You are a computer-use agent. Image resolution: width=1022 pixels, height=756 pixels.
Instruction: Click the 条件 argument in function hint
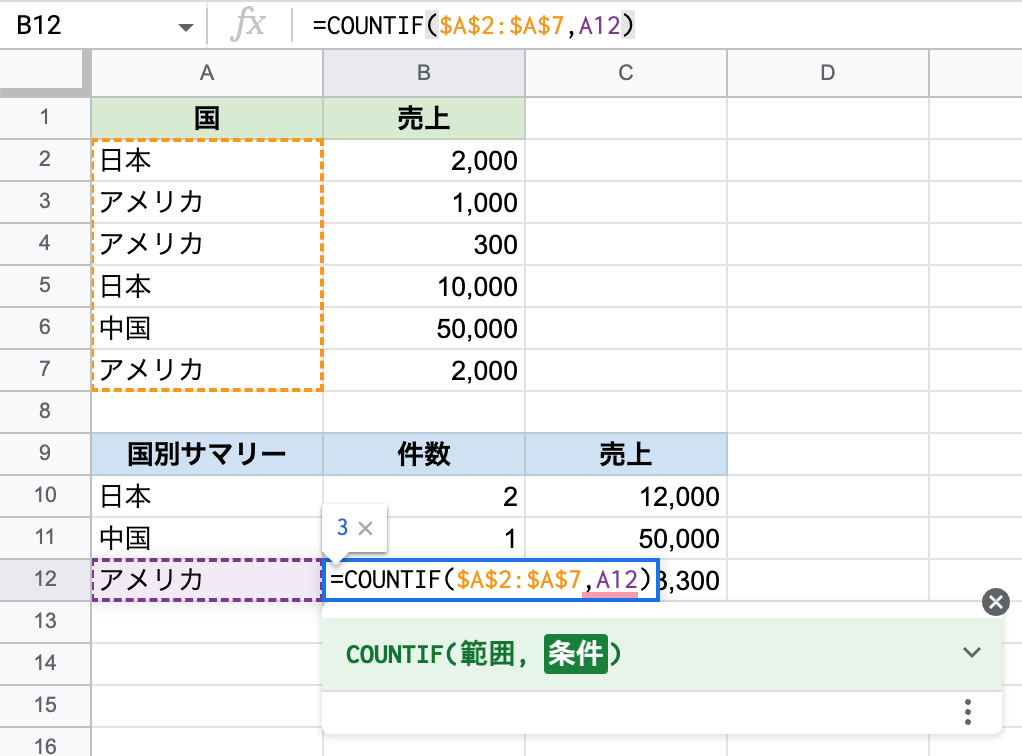[576, 654]
